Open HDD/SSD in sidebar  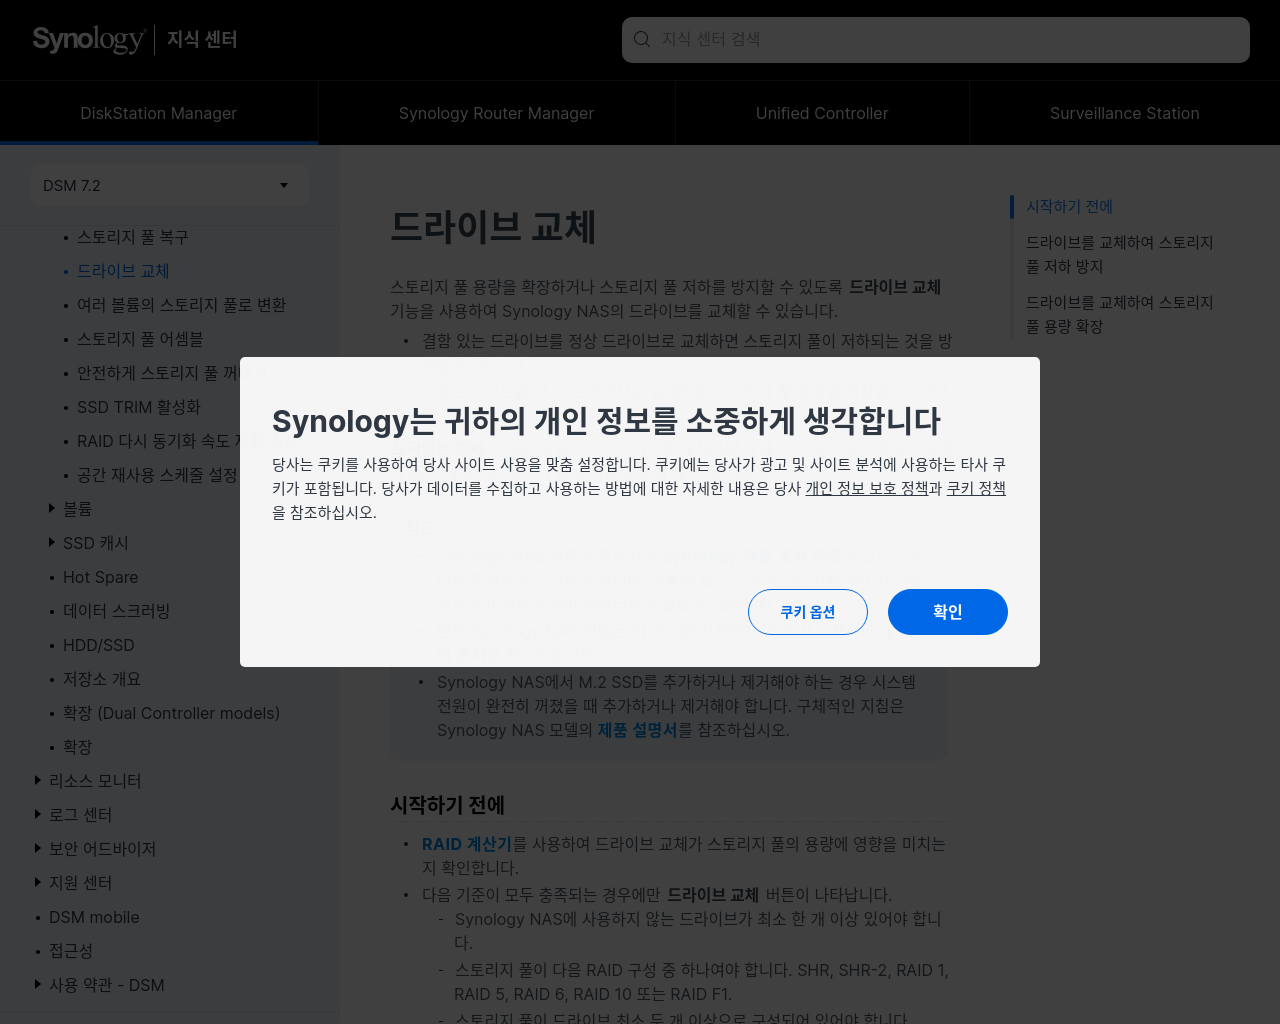[x=99, y=645]
